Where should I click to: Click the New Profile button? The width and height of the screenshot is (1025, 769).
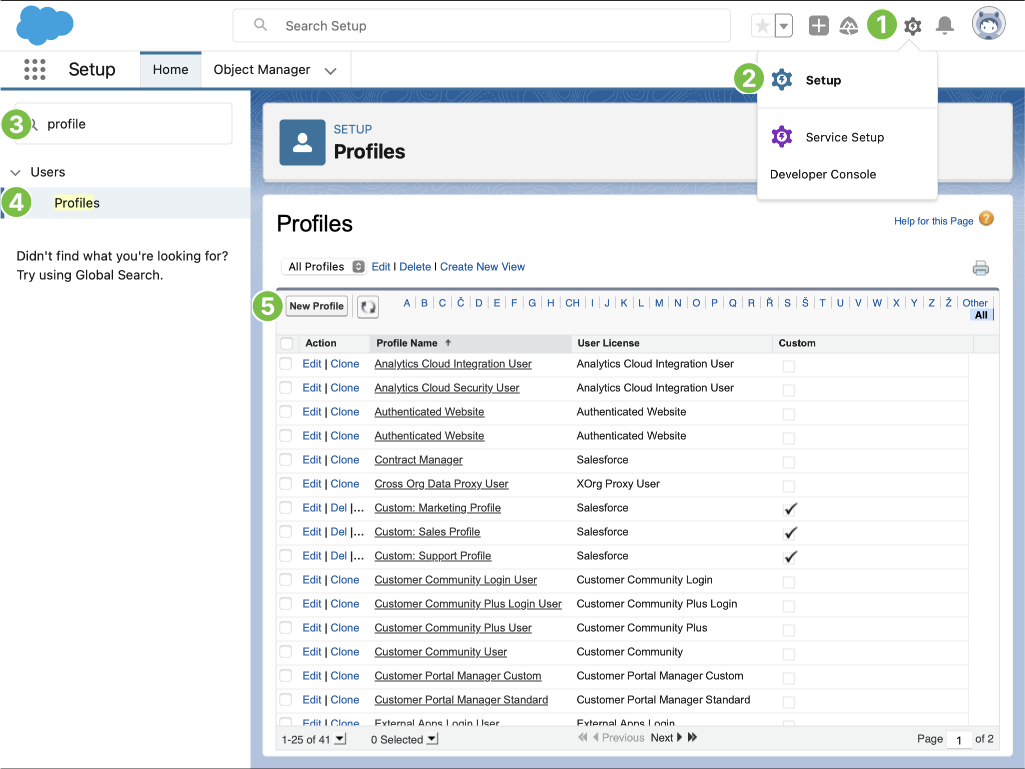(x=316, y=306)
